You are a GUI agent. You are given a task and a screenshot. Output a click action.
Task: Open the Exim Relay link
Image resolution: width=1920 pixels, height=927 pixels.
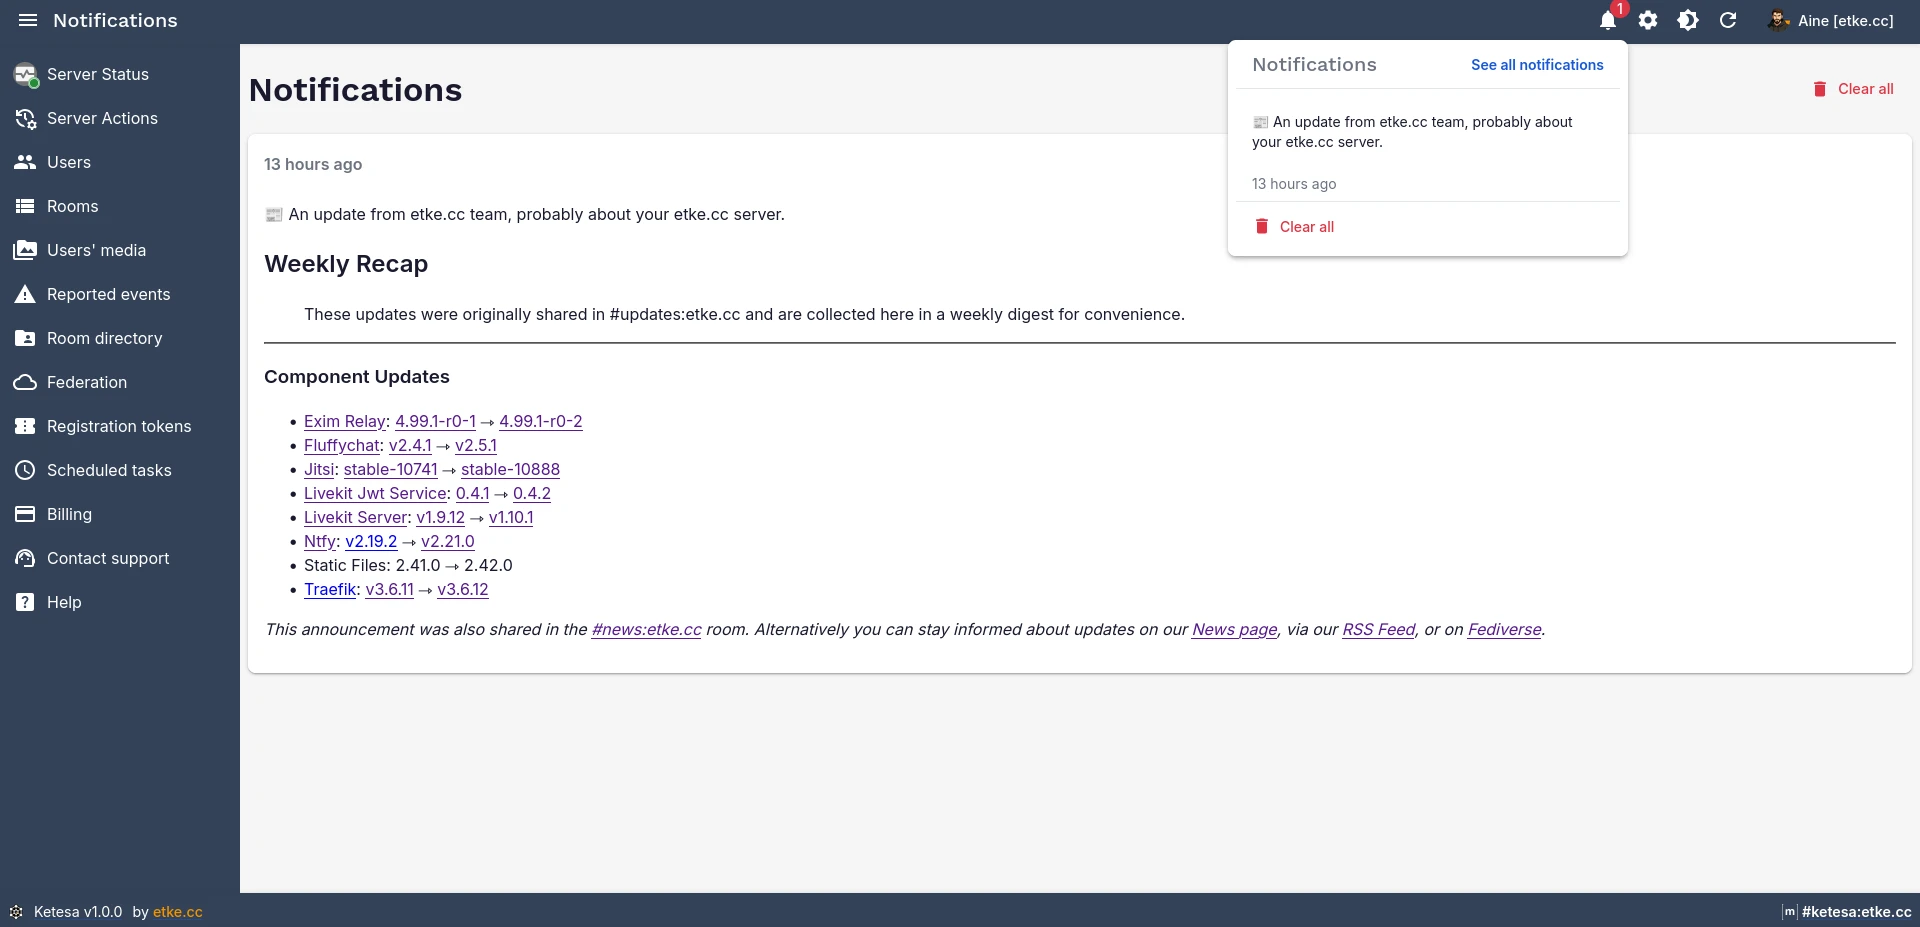344,421
